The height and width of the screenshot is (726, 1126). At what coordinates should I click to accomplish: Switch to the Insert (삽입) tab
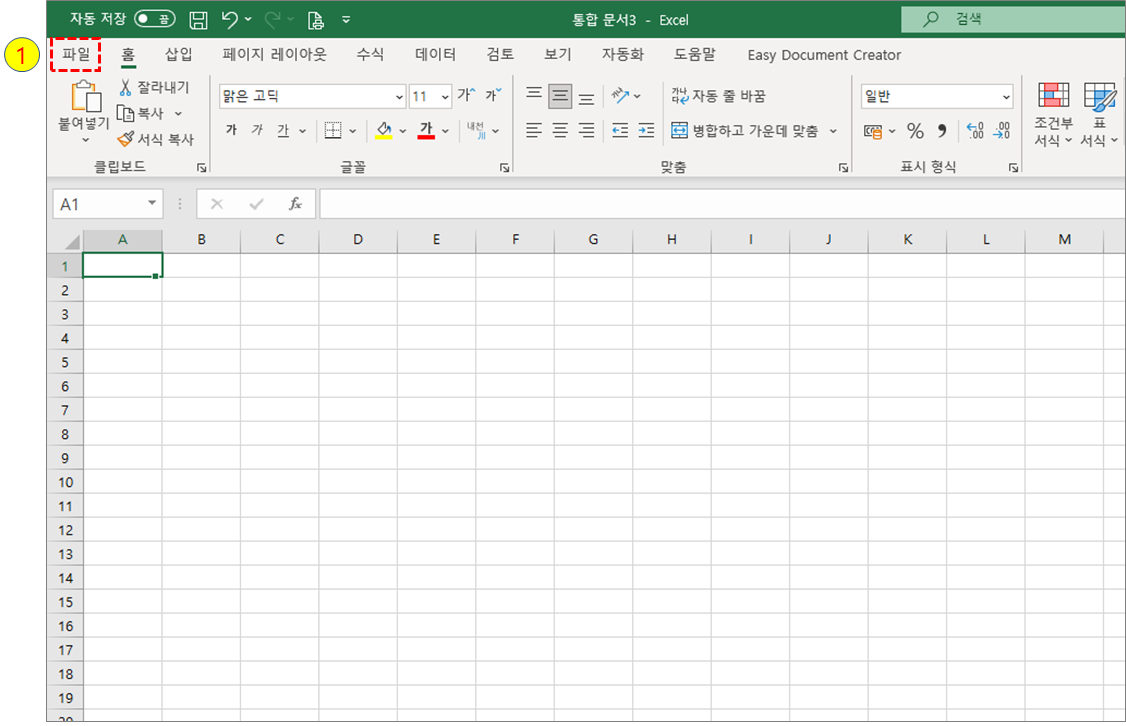178,55
